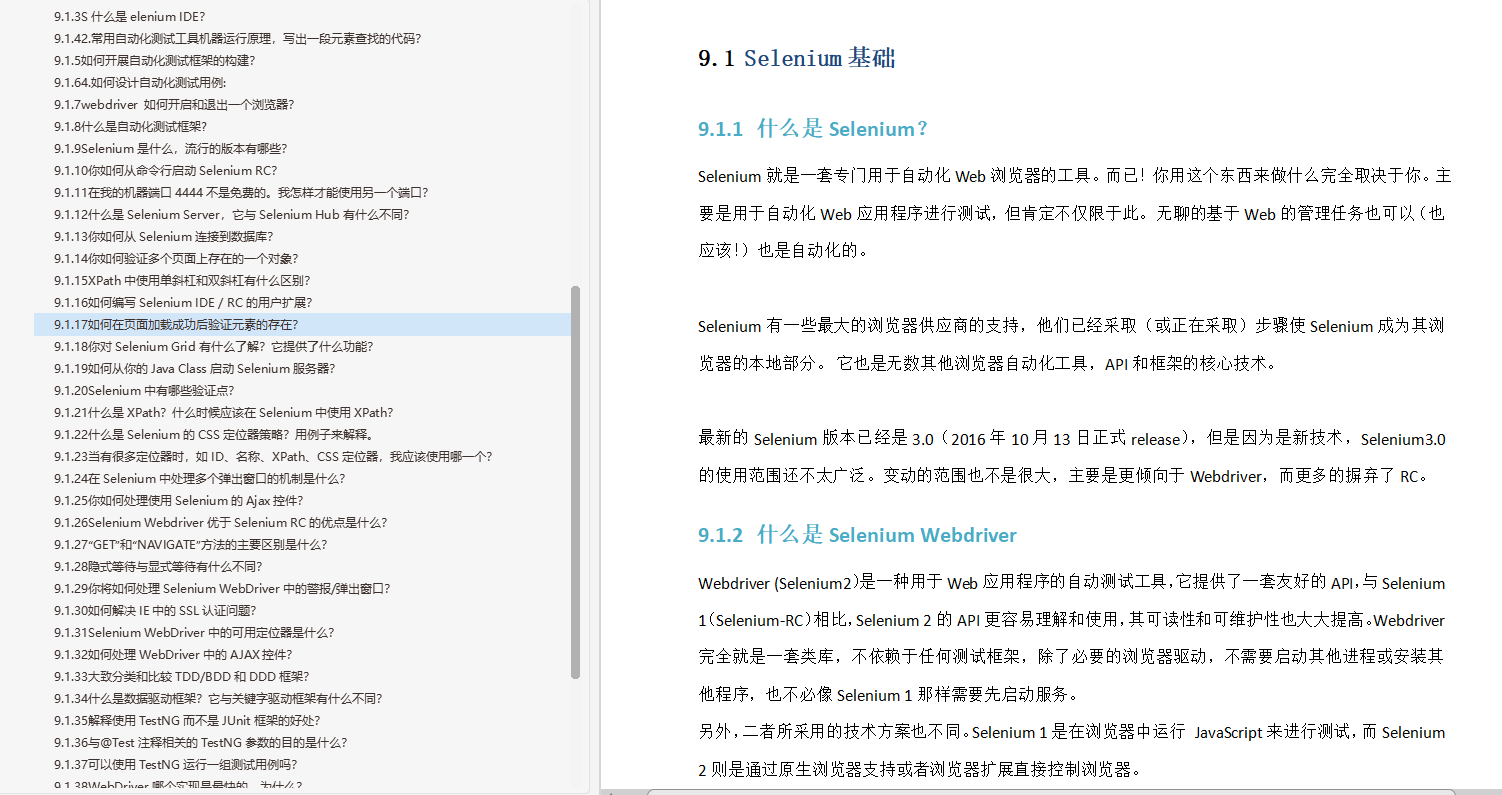Open 9.1.24 在 Selenium 中处理多个弹出窗口的机制
This screenshot has height=795, width=1502.
200,478
